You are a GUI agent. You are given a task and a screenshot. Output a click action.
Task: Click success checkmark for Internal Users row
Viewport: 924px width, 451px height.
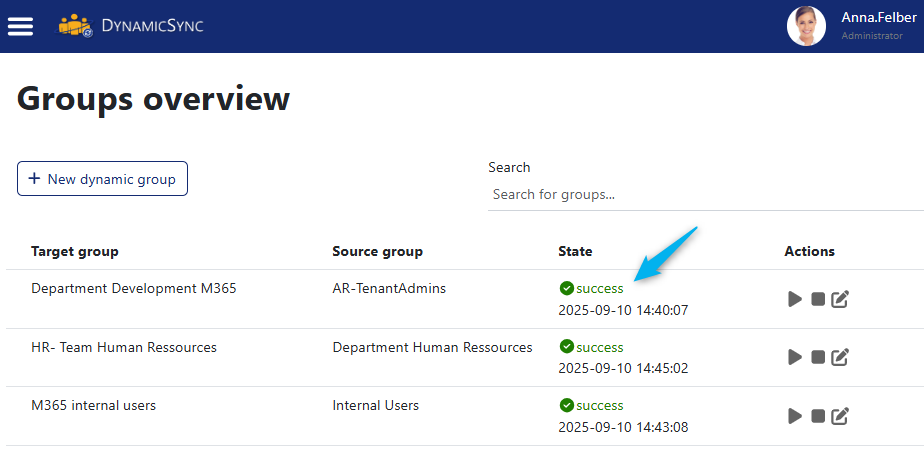[566, 405]
